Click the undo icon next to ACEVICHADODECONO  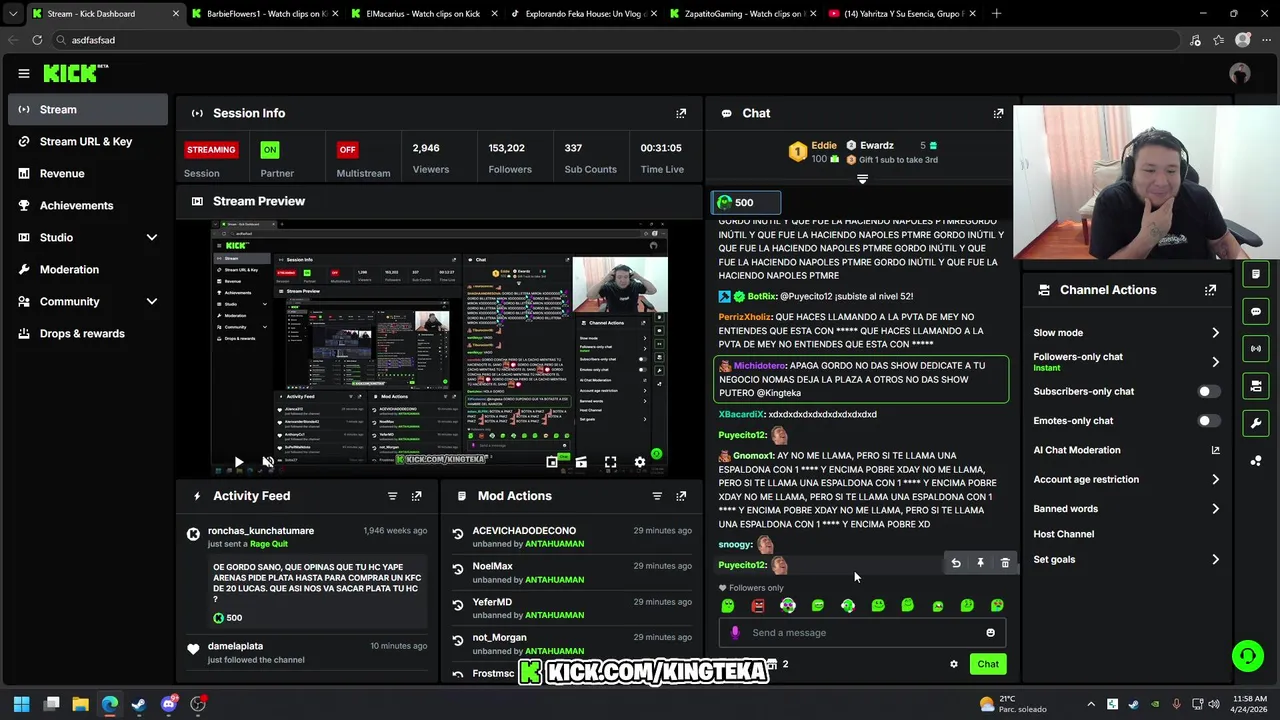(x=458, y=534)
